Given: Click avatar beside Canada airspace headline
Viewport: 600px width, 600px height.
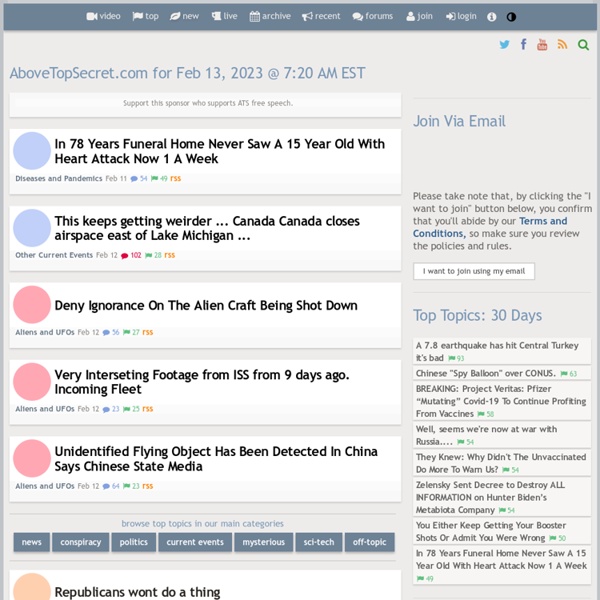Looking at the screenshot, I should click(32, 228).
